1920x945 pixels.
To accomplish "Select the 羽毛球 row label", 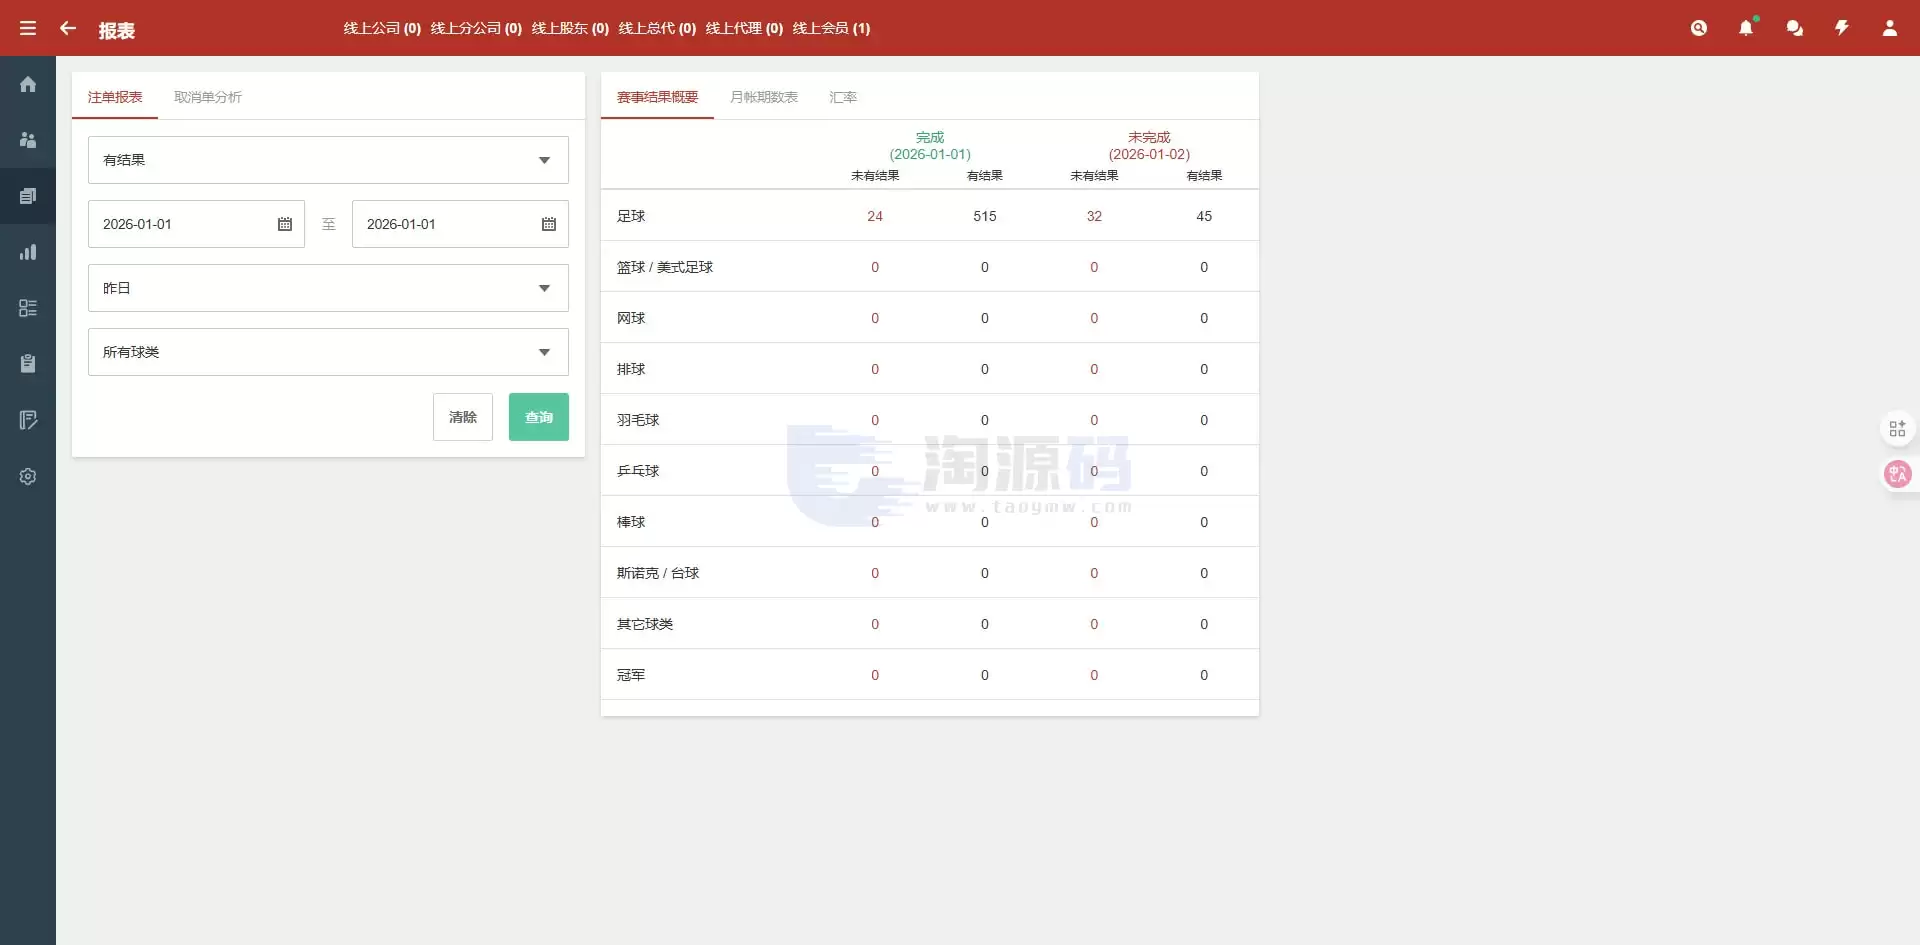I will [x=638, y=420].
